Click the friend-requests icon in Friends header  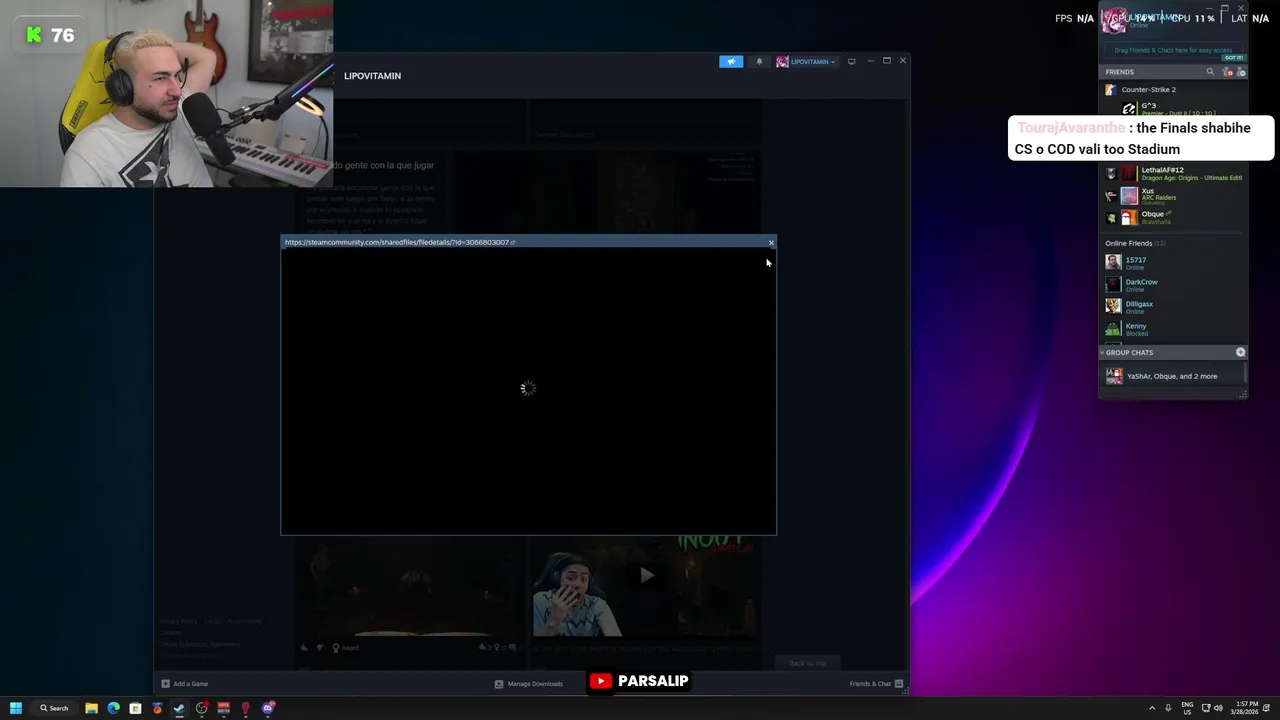[1229, 72]
